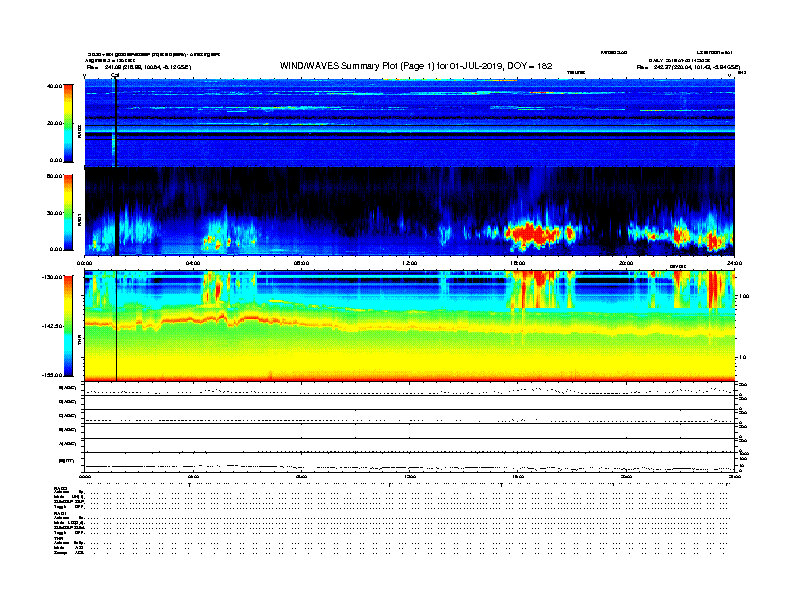Click the RAD2 header in the status table
The width and height of the screenshot is (792, 612).
pyautogui.click(x=61, y=489)
